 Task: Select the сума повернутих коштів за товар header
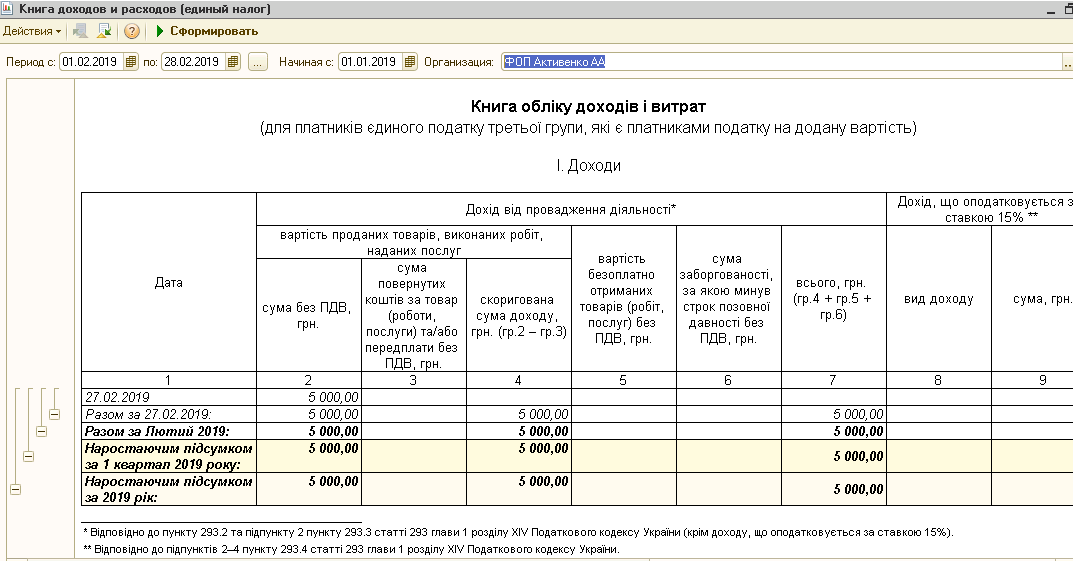(x=413, y=315)
